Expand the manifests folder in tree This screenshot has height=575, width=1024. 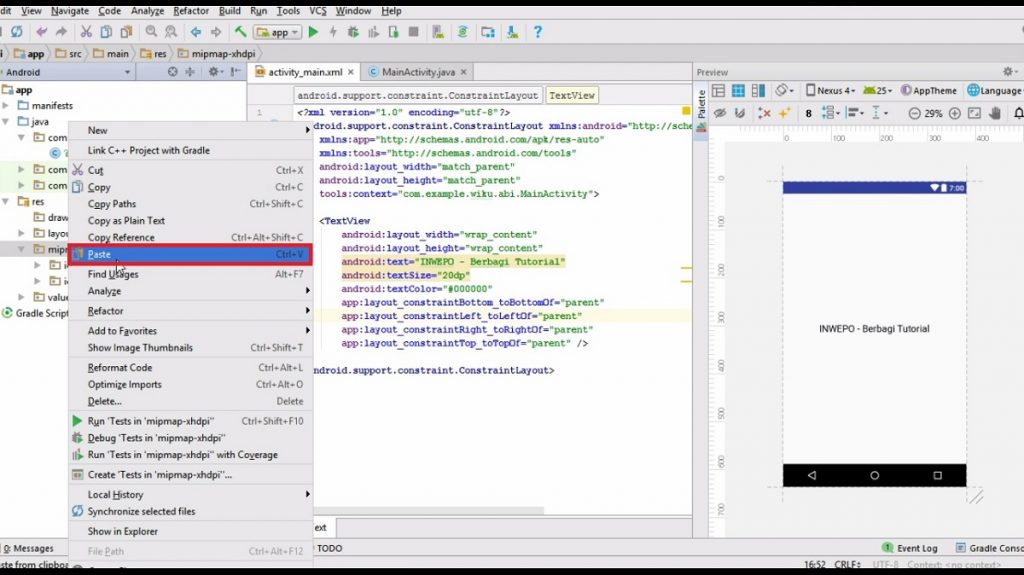click(x=7, y=106)
